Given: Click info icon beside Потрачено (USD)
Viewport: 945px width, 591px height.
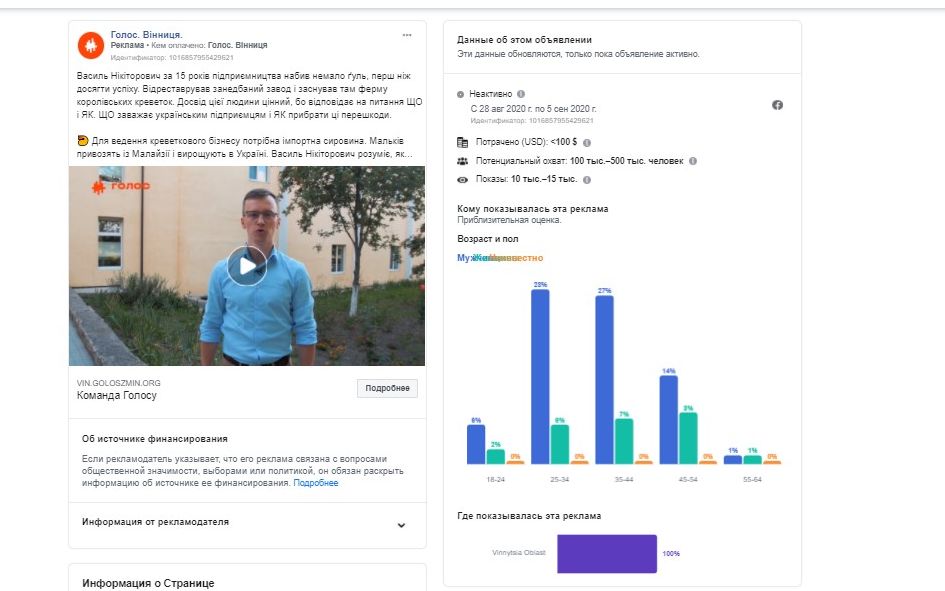Looking at the screenshot, I should (x=587, y=143).
